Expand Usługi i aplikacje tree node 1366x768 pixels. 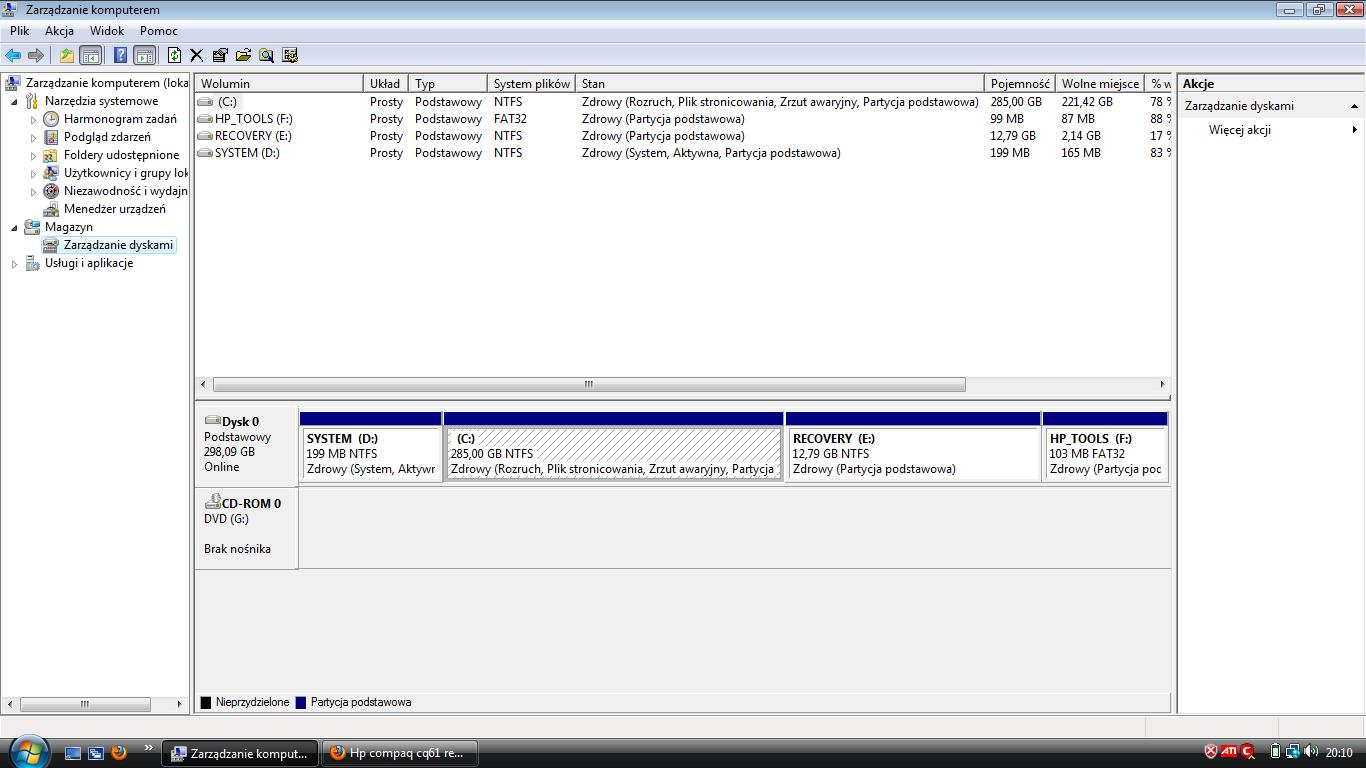[x=14, y=263]
